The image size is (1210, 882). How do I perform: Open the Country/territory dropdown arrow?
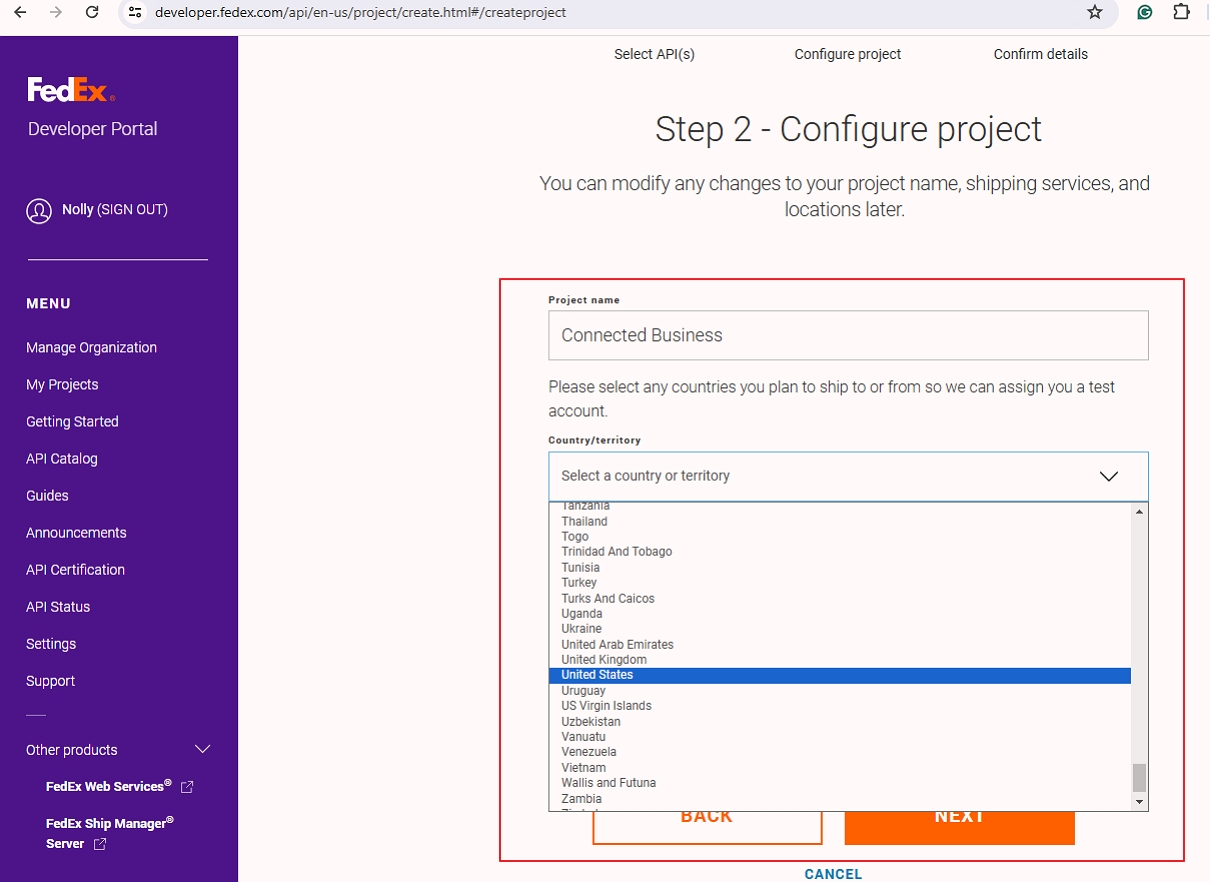tap(1108, 476)
